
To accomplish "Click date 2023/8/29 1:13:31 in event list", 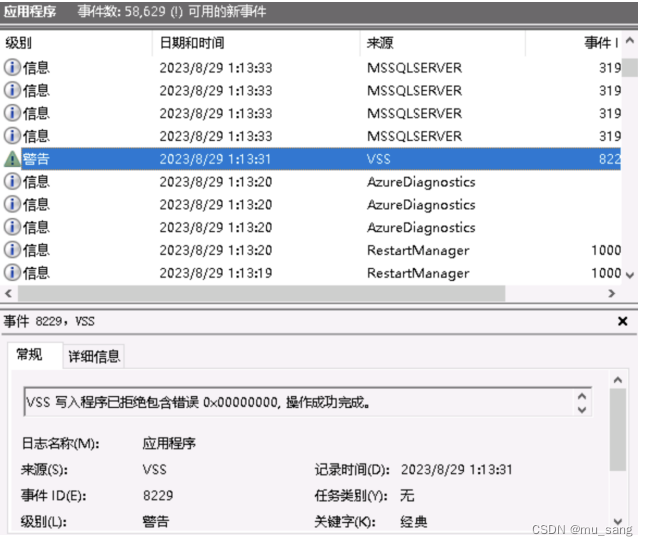I will click(x=215, y=159).
